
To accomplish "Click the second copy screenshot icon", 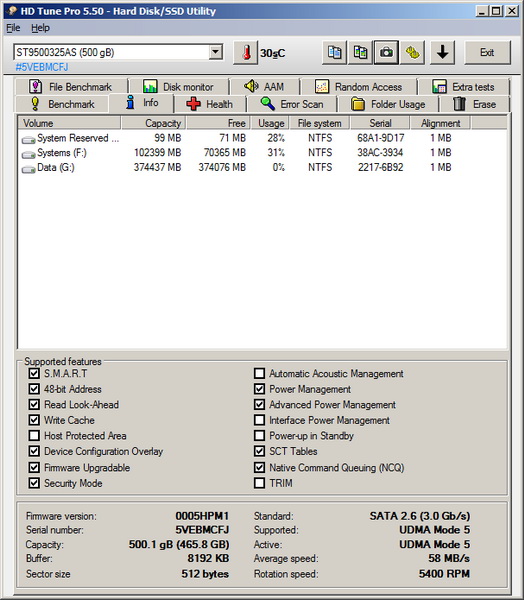I will 360,52.
